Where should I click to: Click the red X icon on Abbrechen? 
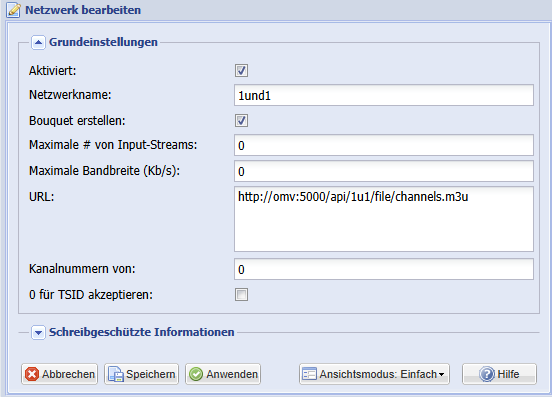(x=32, y=374)
